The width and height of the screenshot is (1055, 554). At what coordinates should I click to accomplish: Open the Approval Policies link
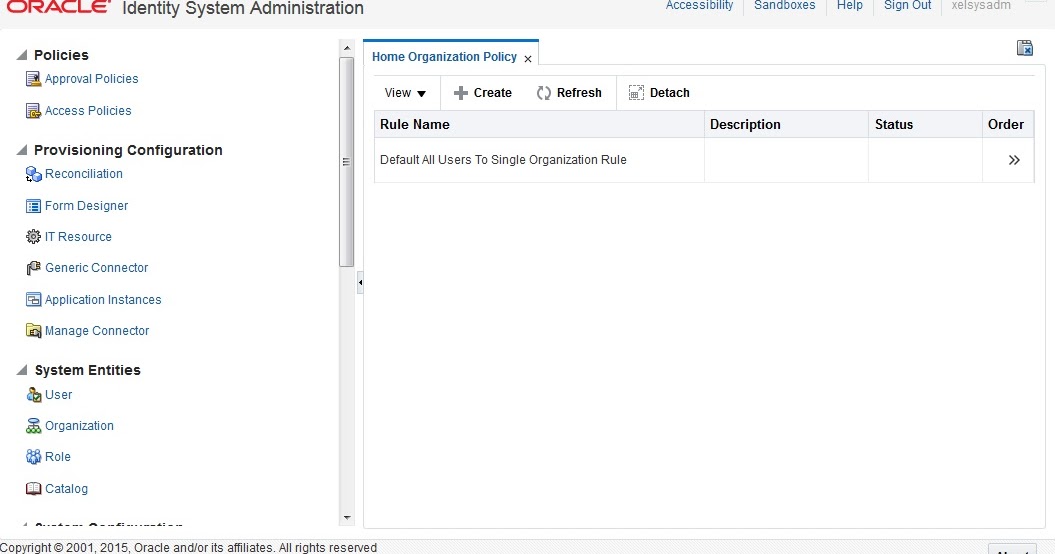tap(92, 79)
